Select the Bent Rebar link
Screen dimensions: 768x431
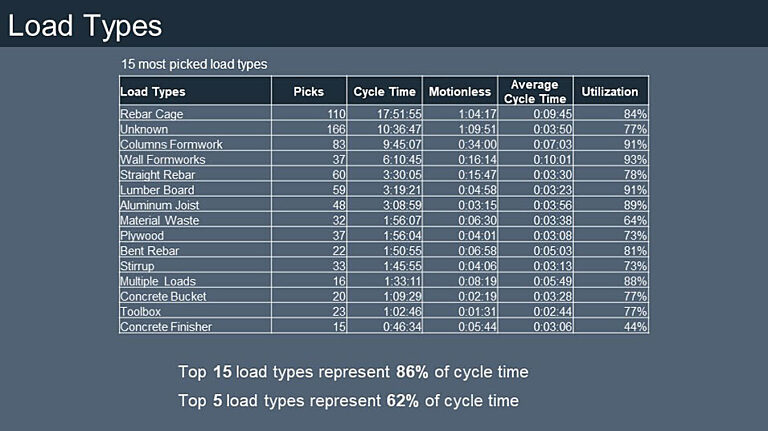(x=149, y=251)
